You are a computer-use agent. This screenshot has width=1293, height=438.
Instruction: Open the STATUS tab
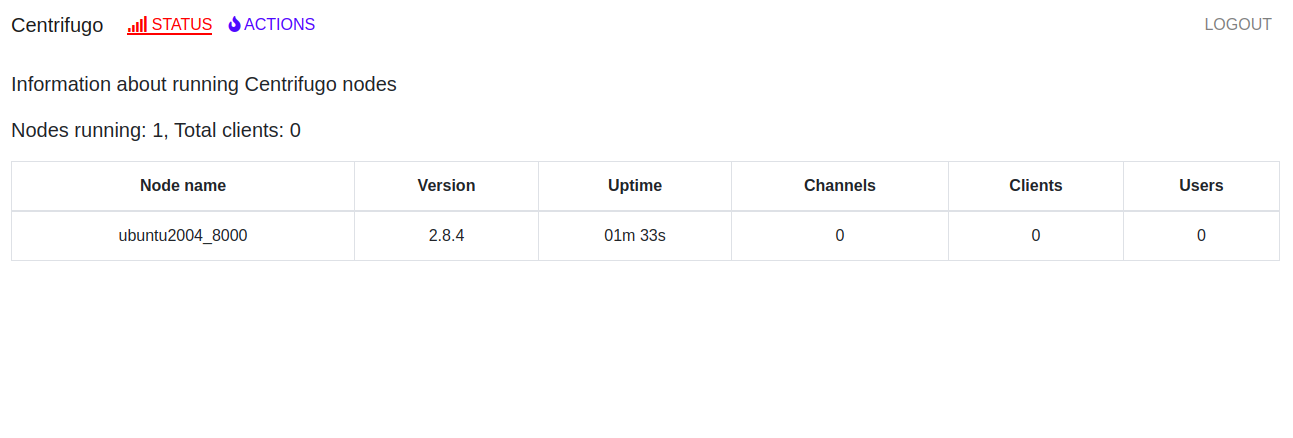tap(170, 25)
